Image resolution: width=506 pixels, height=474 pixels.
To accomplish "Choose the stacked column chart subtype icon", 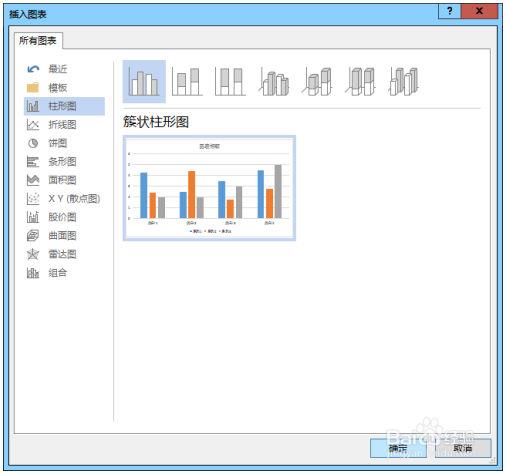I will pyautogui.click(x=187, y=82).
